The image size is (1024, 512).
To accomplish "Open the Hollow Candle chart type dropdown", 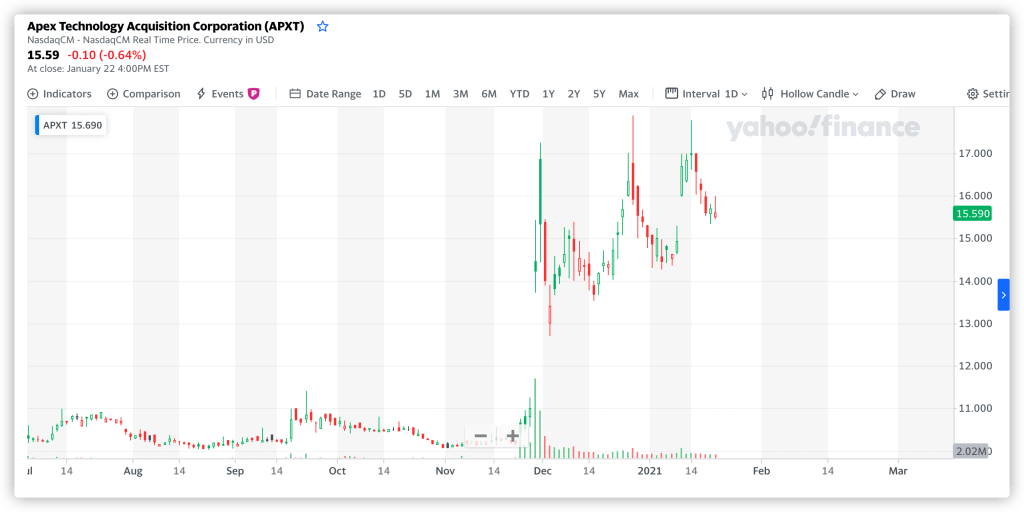I will (810, 94).
